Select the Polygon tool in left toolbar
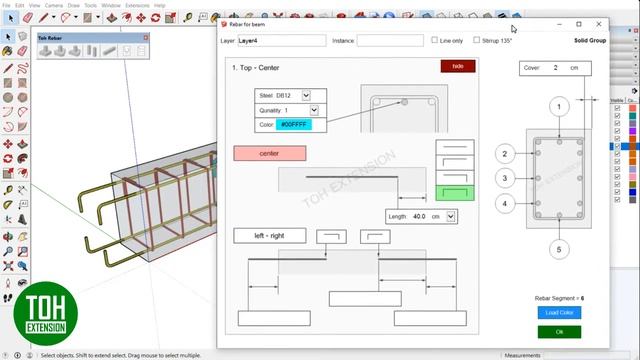This screenshot has height=360, width=640. coord(22,98)
